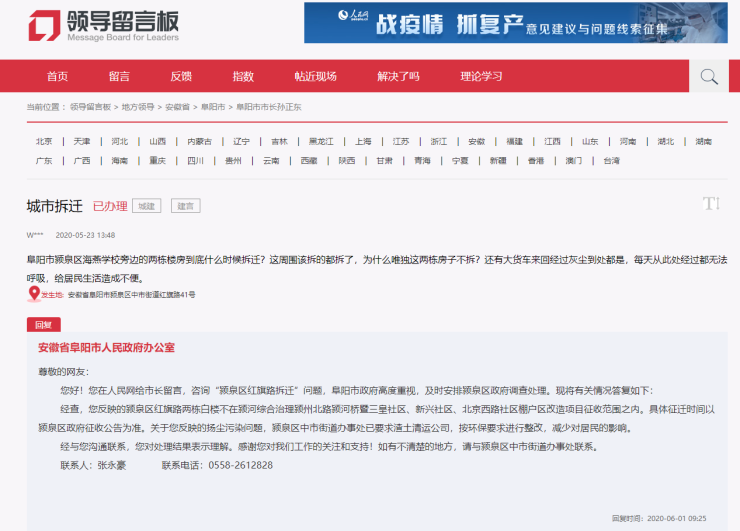Image resolution: width=740 pixels, height=531 pixels.
Task: Select the 福建 province link
Action: pos(514,141)
